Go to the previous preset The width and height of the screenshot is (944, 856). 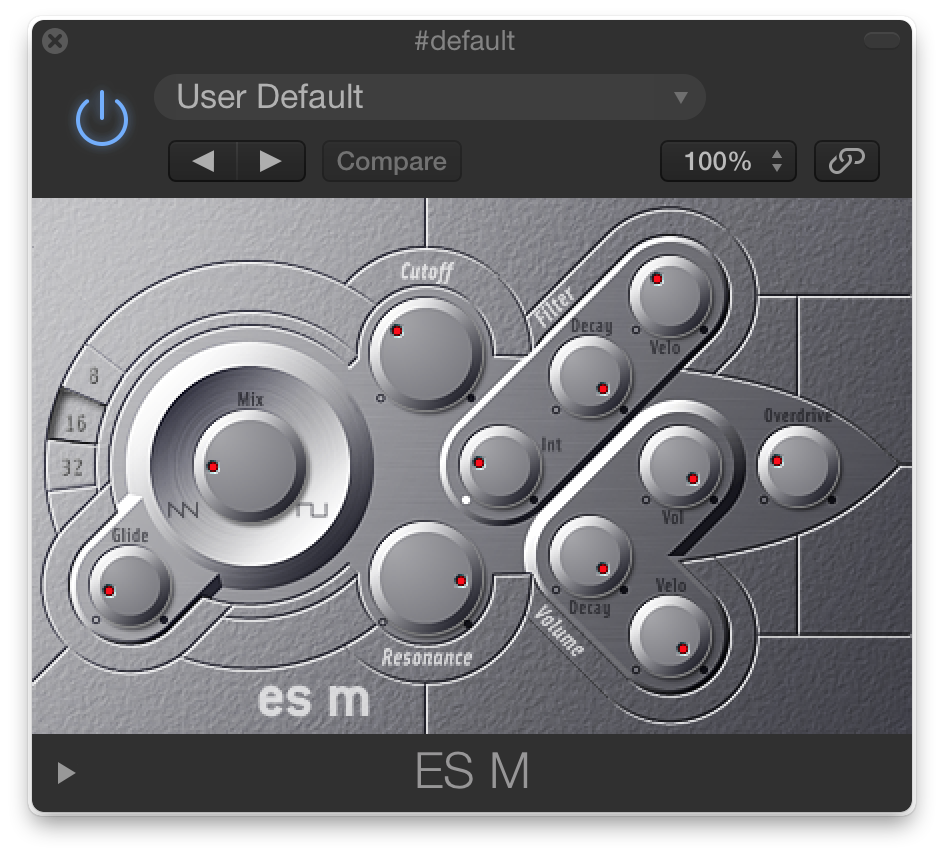203,161
